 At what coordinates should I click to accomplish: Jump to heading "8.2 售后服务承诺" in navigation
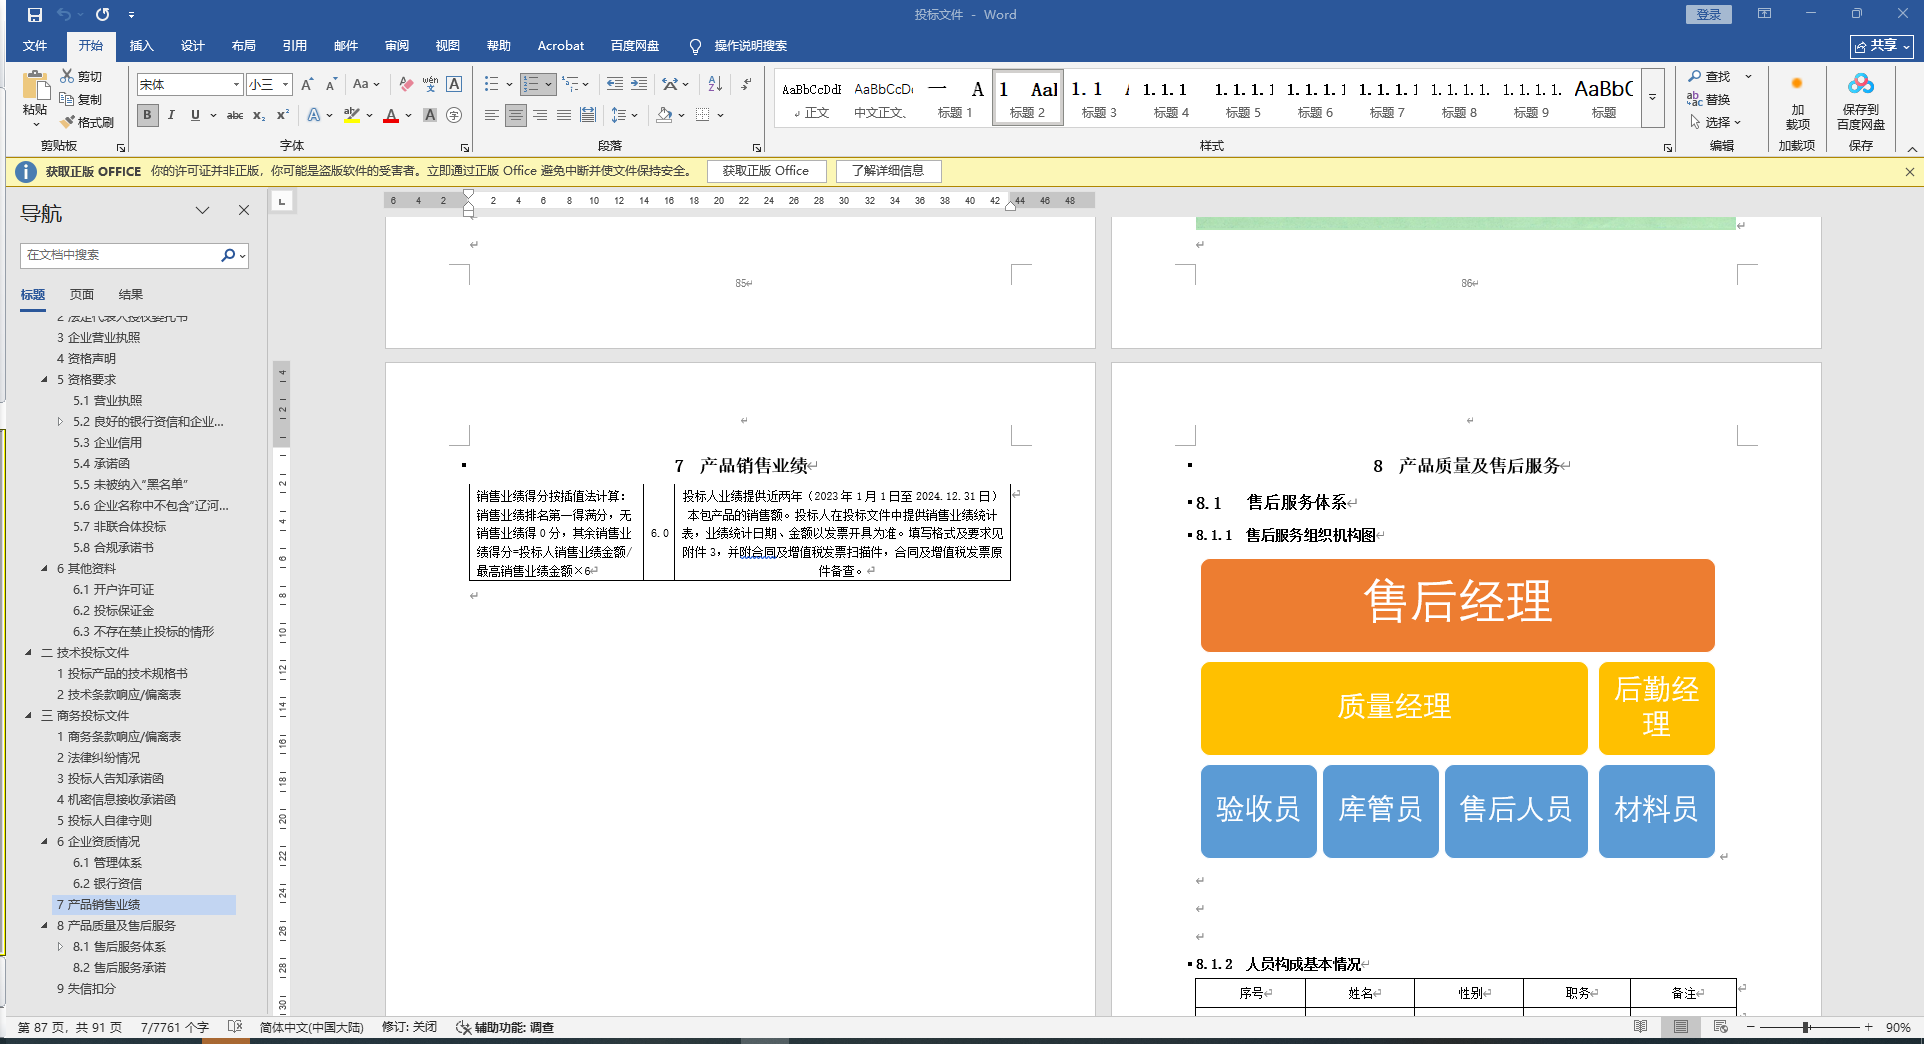[120, 968]
